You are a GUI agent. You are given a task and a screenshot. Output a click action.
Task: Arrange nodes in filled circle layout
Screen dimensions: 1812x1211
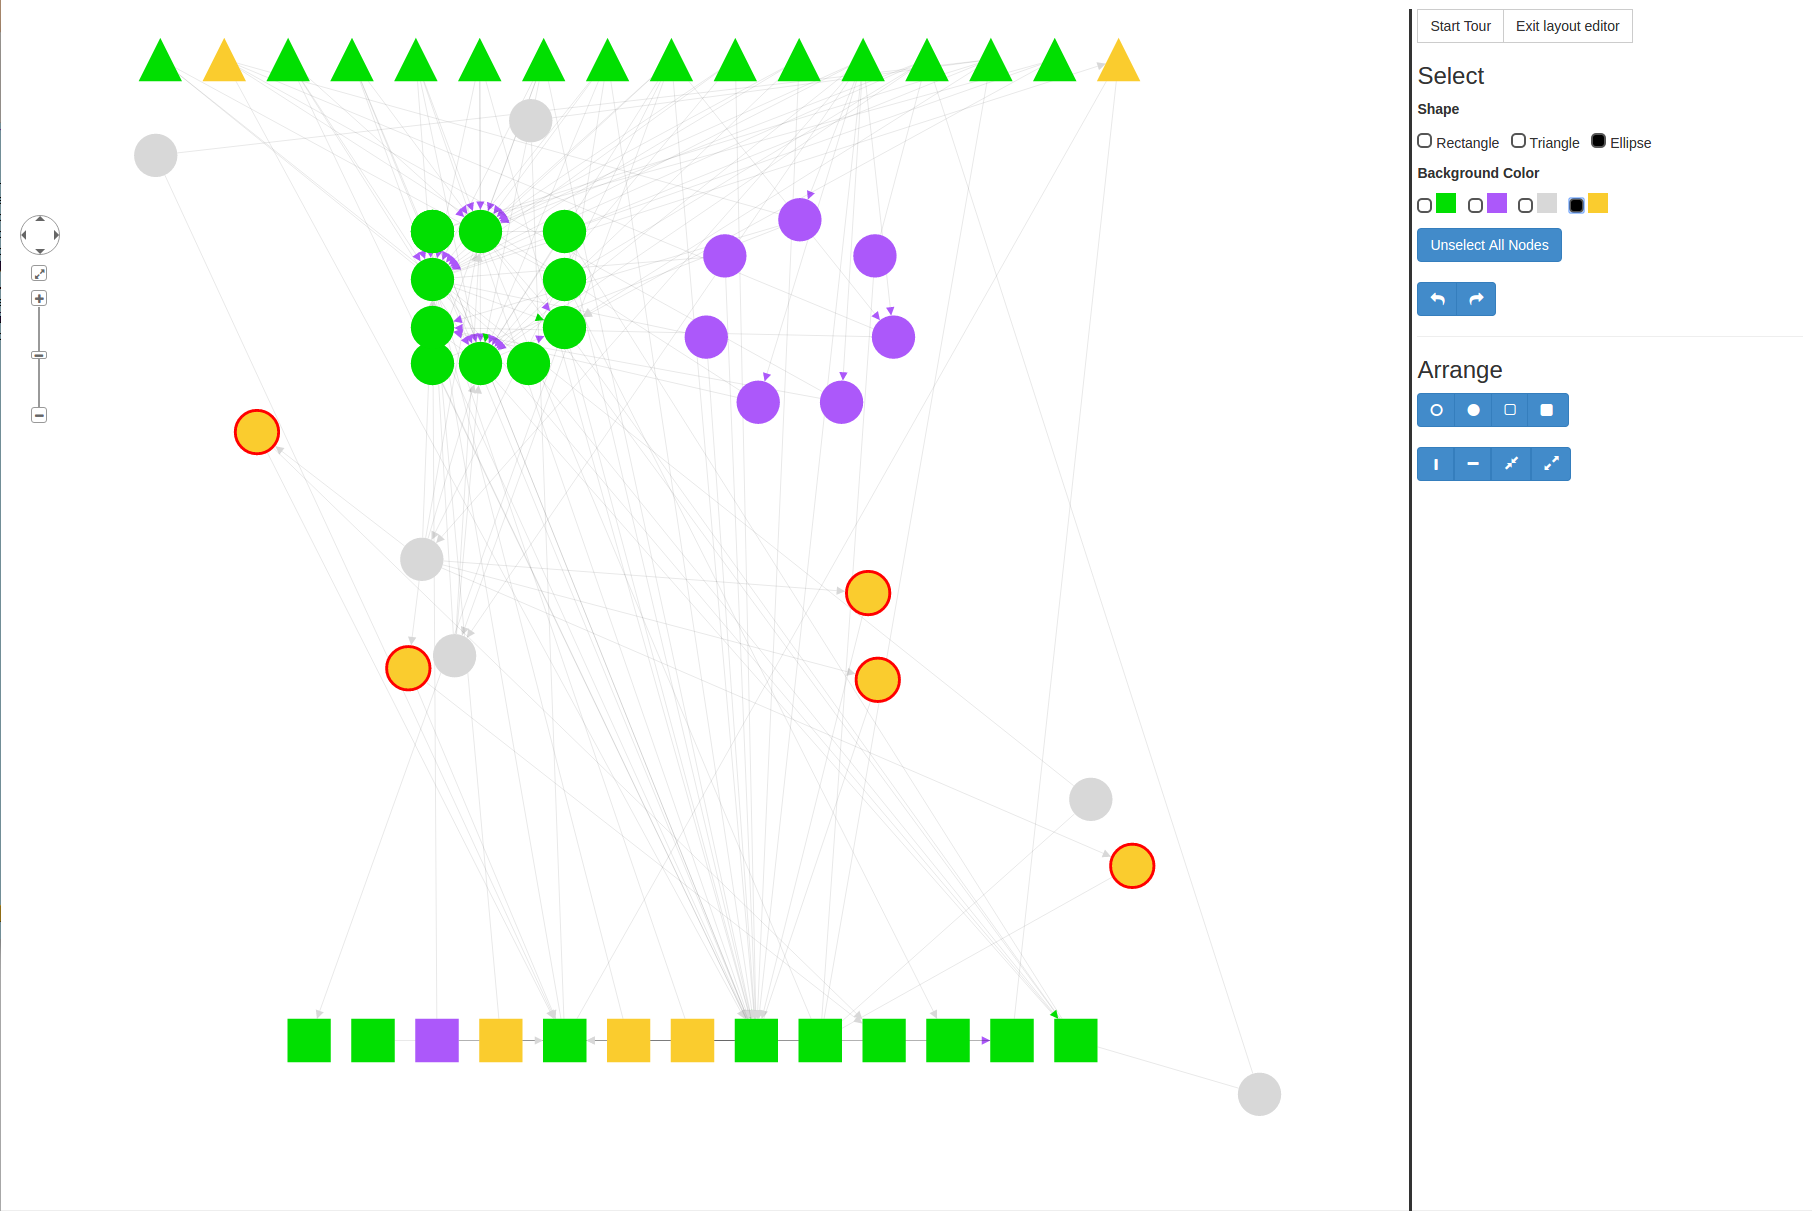click(1473, 410)
